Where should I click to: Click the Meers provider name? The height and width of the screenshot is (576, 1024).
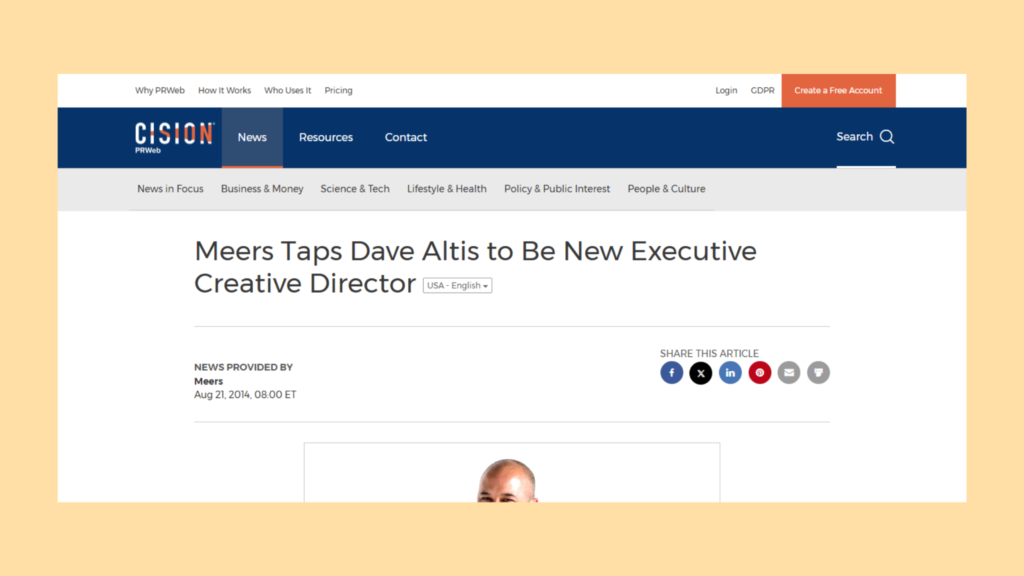[208, 381]
